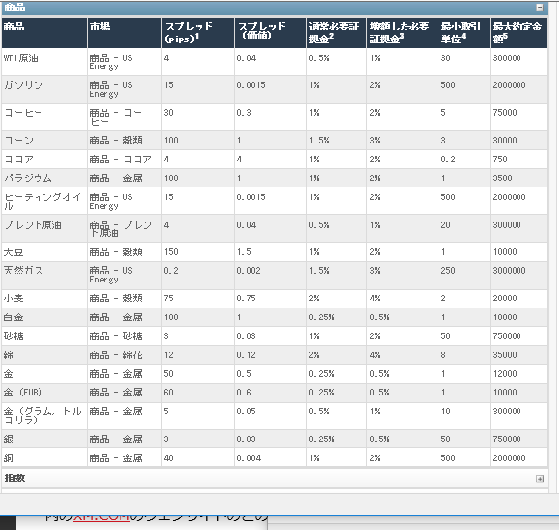The image size is (559, 530).
Task: Select the 金（グラム、トルコリラ） product name cell
Action: pos(44,416)
